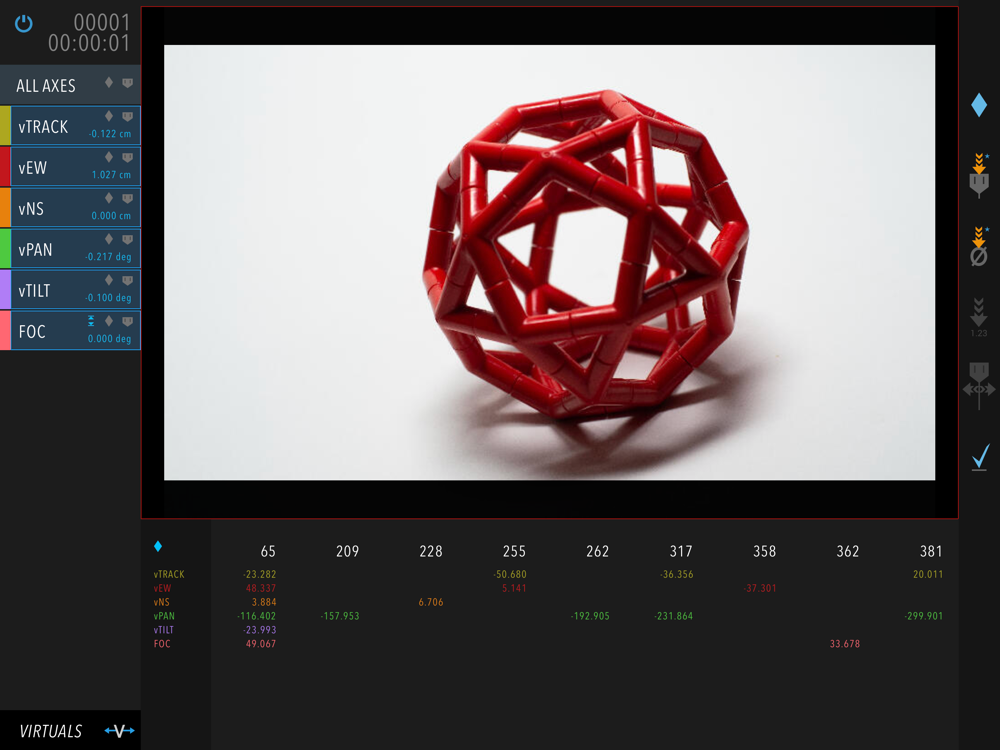Click shield icon on vTILT row
The height and width of the screenshot is (750, 1000).
pyautogui.click(x=128, y=280)
